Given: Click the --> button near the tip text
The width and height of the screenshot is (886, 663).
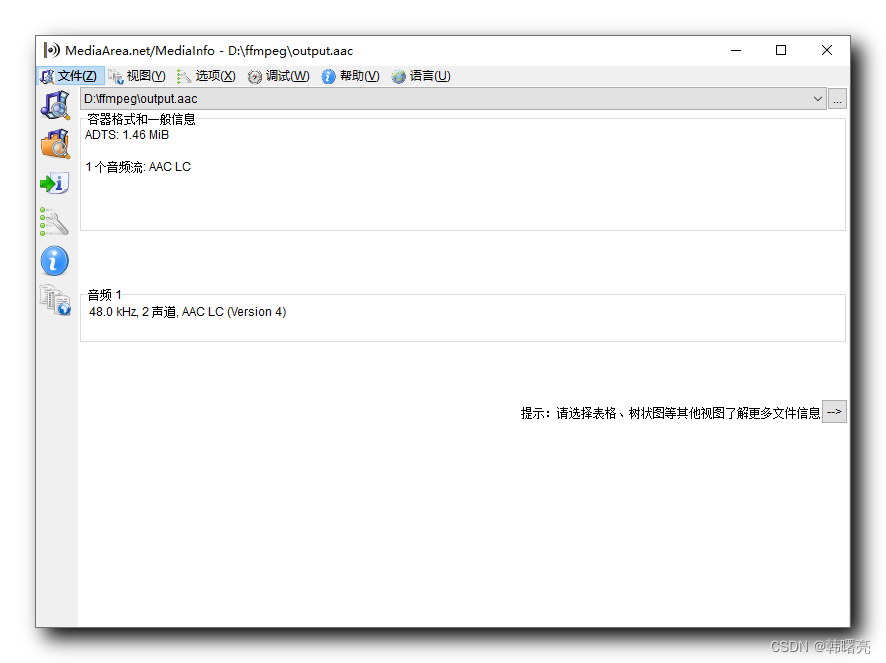Looking at the screenshot, I should click(834, 412).
